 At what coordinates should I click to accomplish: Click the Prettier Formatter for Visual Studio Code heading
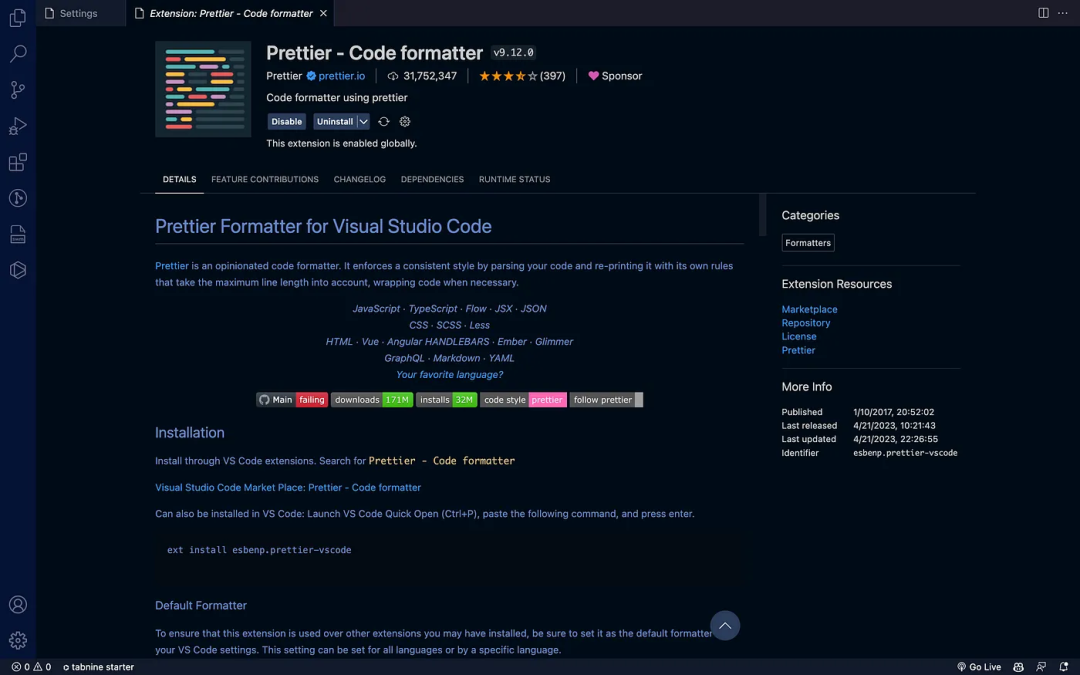click(323, 226)
